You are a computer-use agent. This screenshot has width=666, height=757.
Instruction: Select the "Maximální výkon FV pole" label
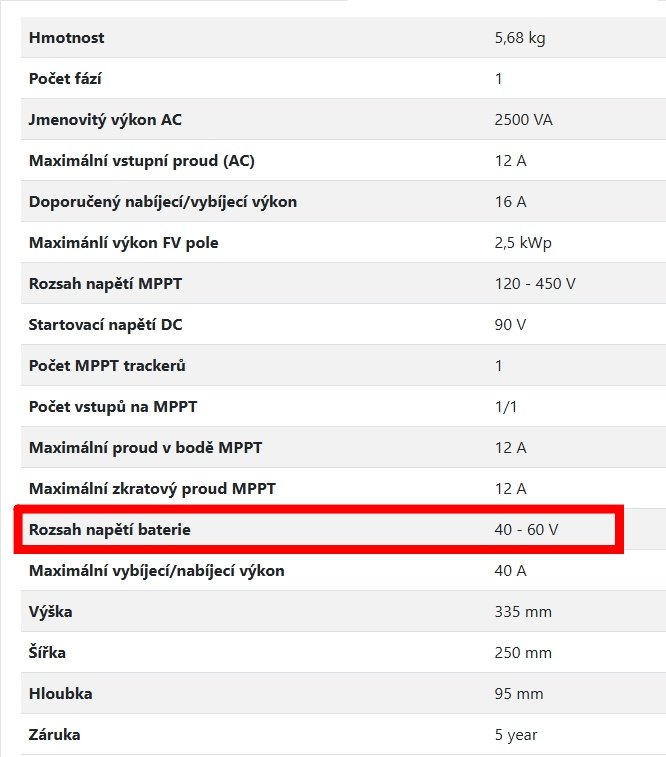pyautogui.click(x=124, y=243)
